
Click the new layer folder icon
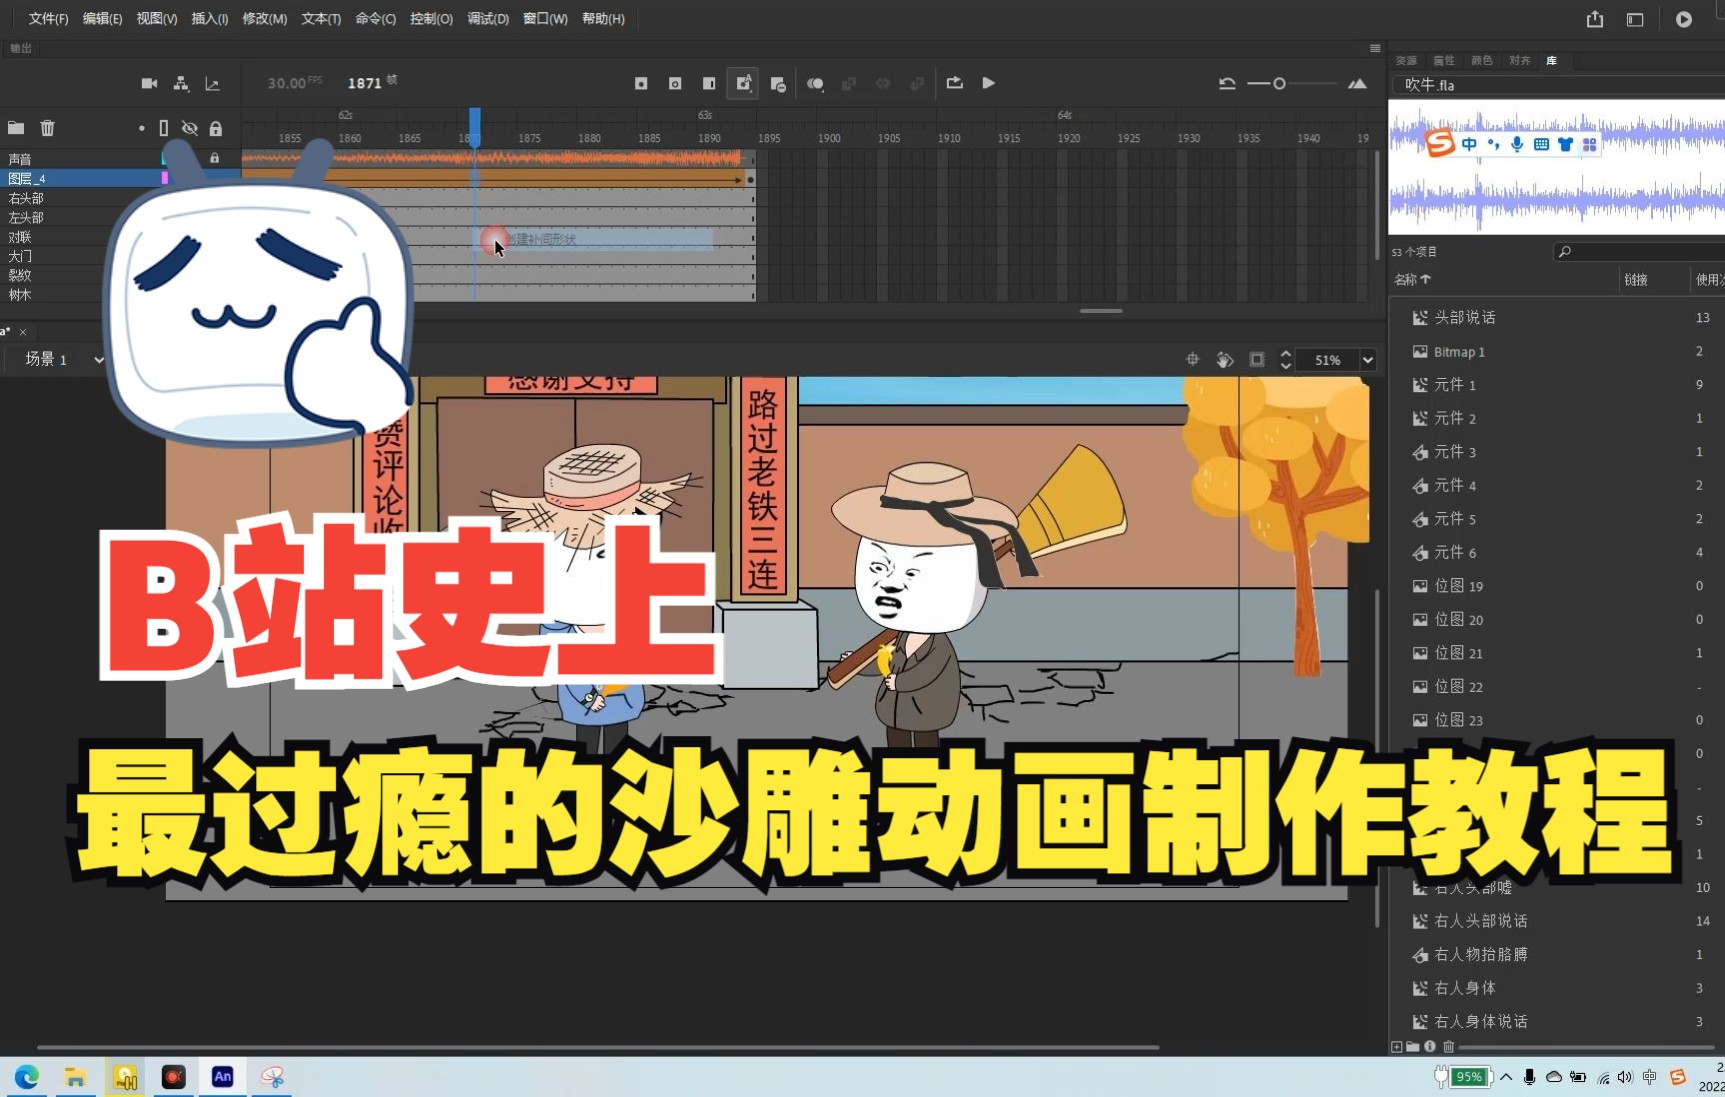click(x=16, y=128)
